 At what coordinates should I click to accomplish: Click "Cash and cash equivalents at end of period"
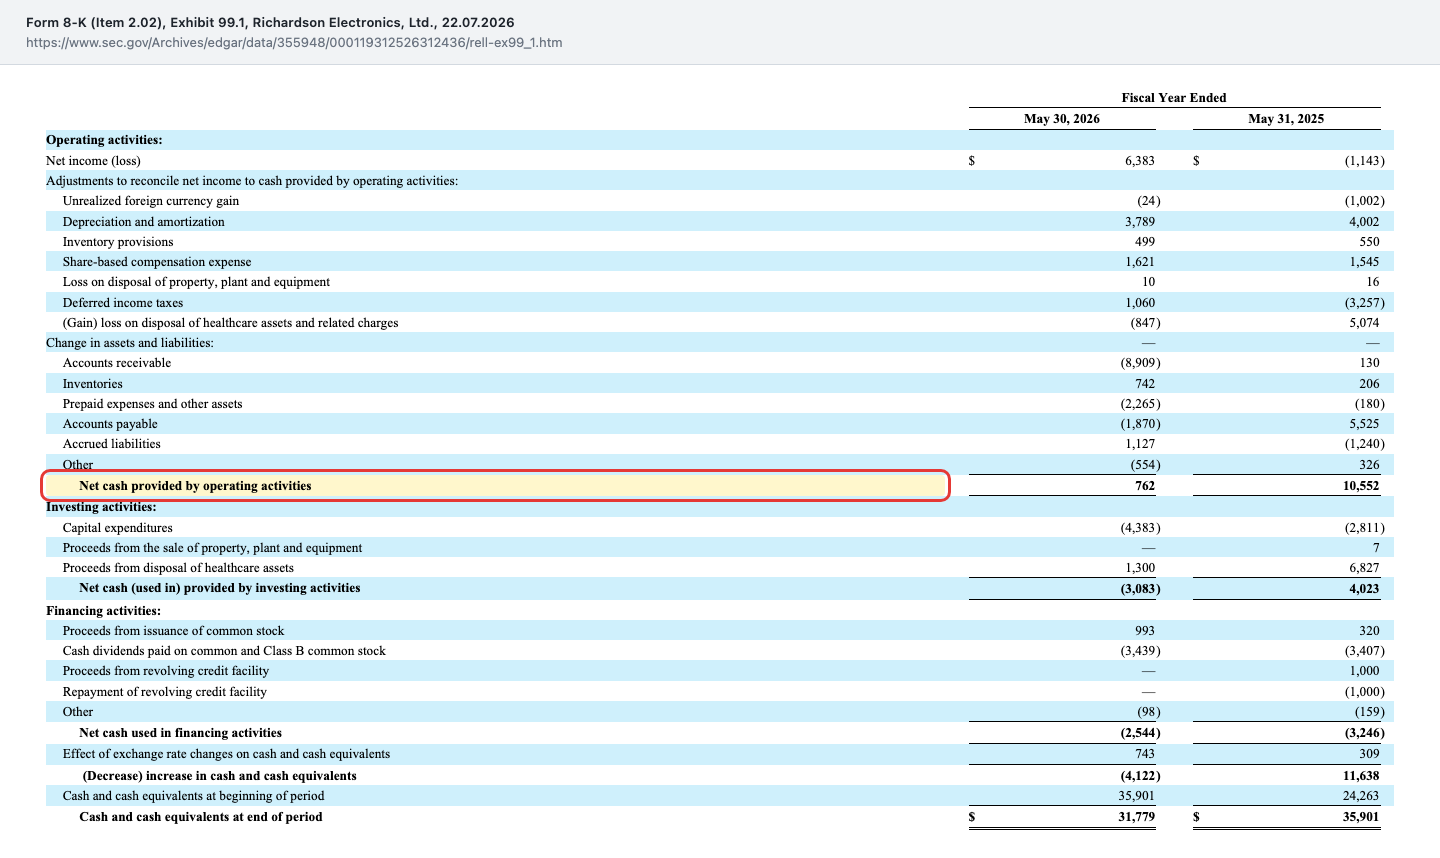pyautogui.click(x=201, y=817)
